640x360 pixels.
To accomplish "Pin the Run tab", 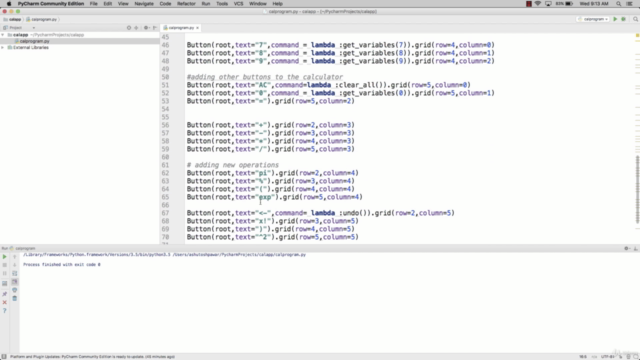I will click(4, 294).
